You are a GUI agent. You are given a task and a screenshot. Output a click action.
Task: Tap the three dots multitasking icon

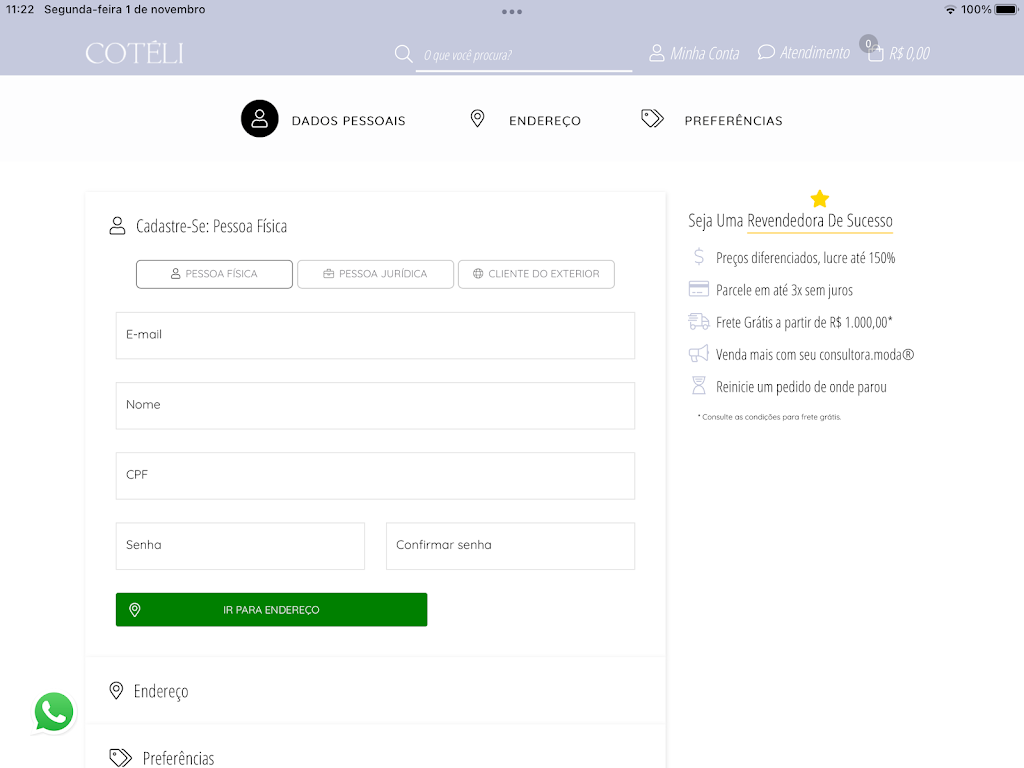[x=511, y=12]
